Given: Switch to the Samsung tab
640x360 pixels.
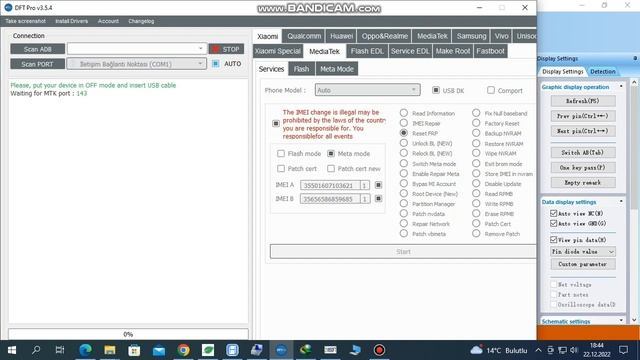Looking at the screenshot, I should pyautogui.click(x=471, y=36).
